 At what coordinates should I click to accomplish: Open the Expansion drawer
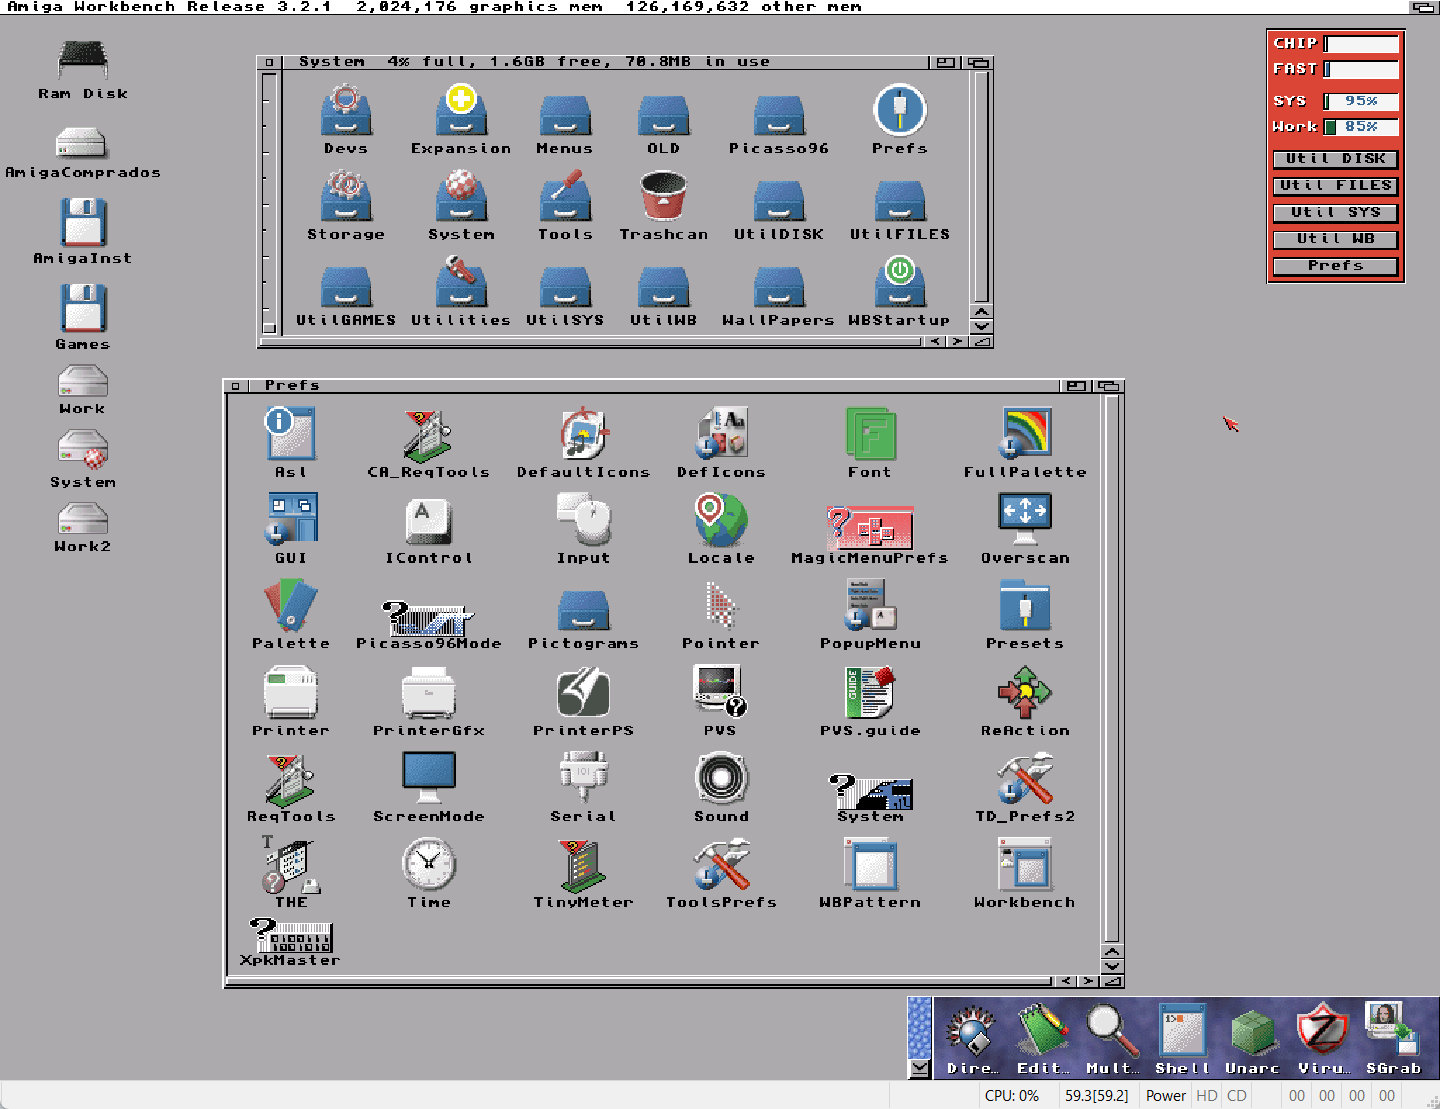pyautogui.click(x=461, y=111)
